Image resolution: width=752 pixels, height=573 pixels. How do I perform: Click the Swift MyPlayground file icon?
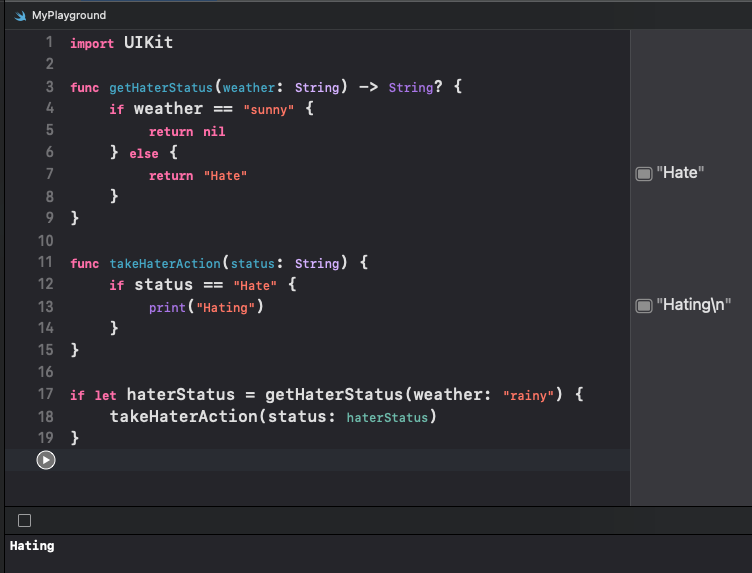(20, 16)
